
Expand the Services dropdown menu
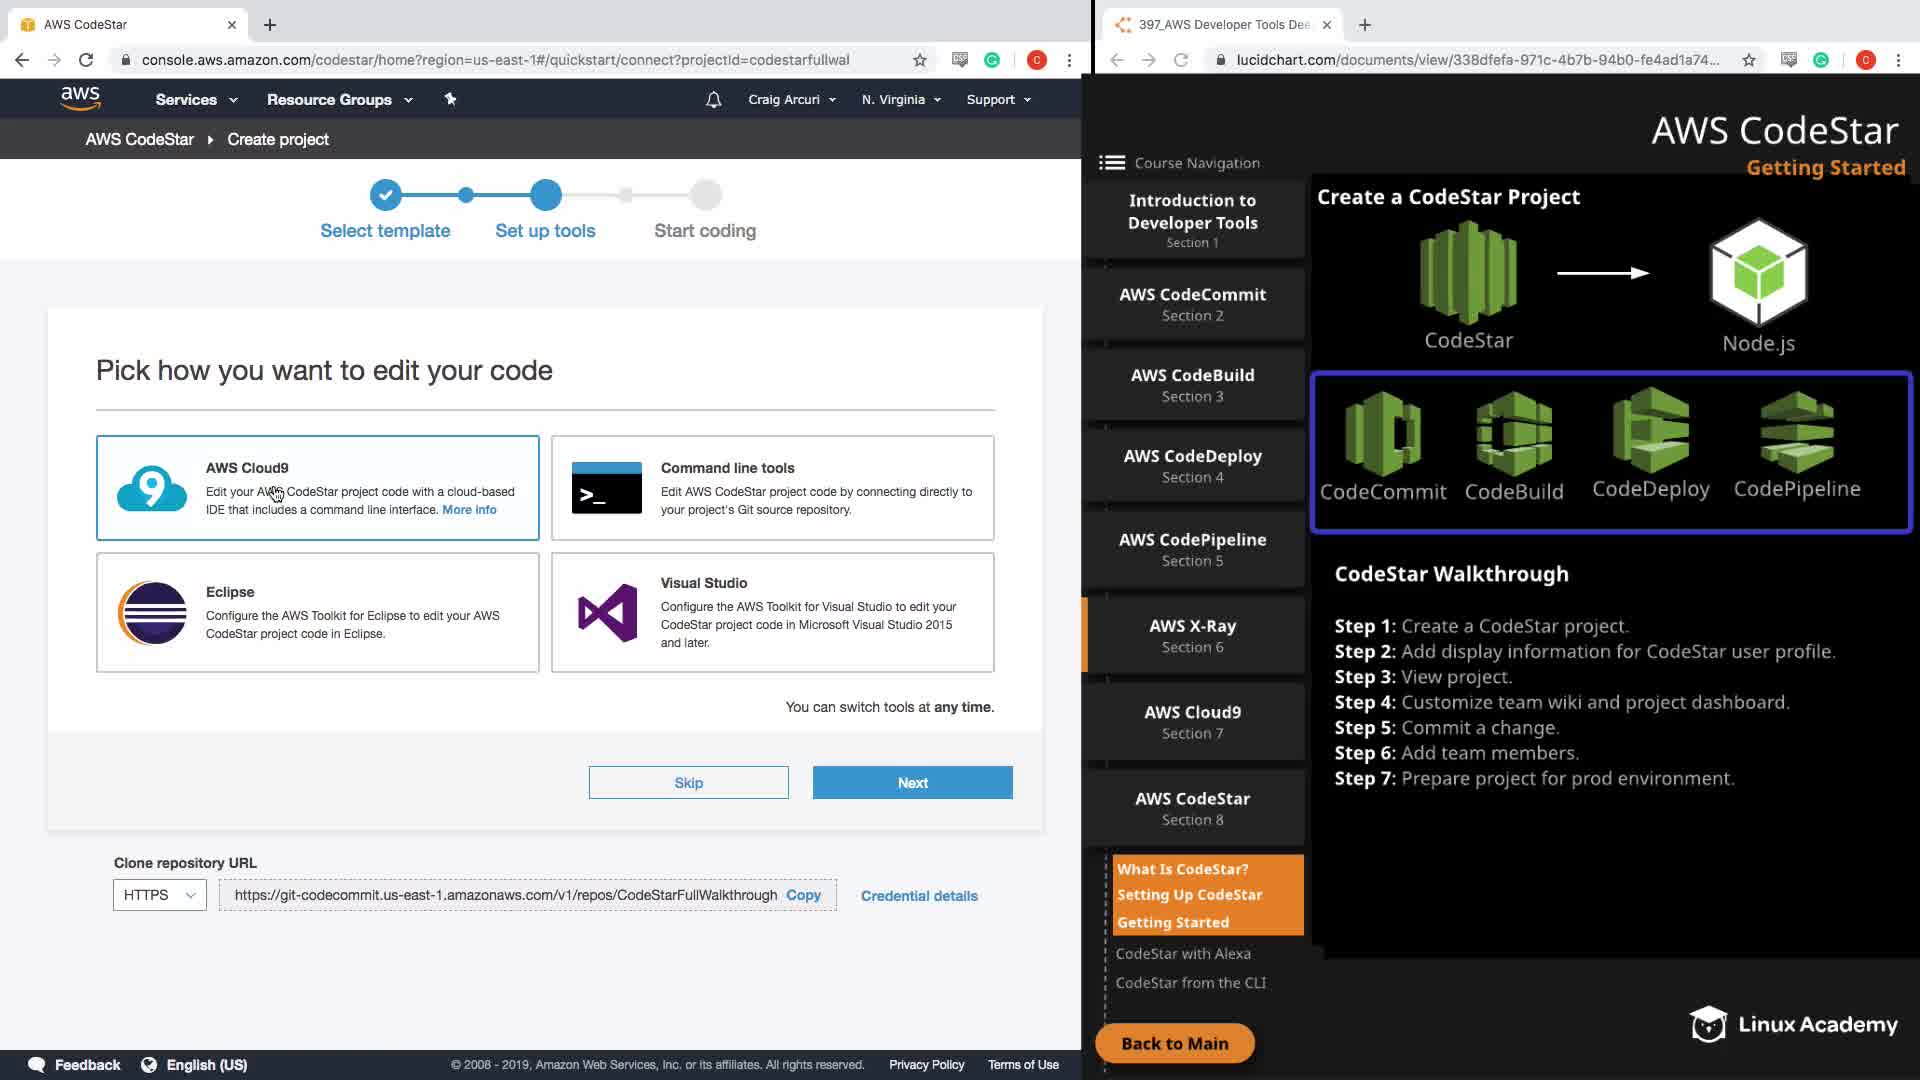[x=196, y=100]
